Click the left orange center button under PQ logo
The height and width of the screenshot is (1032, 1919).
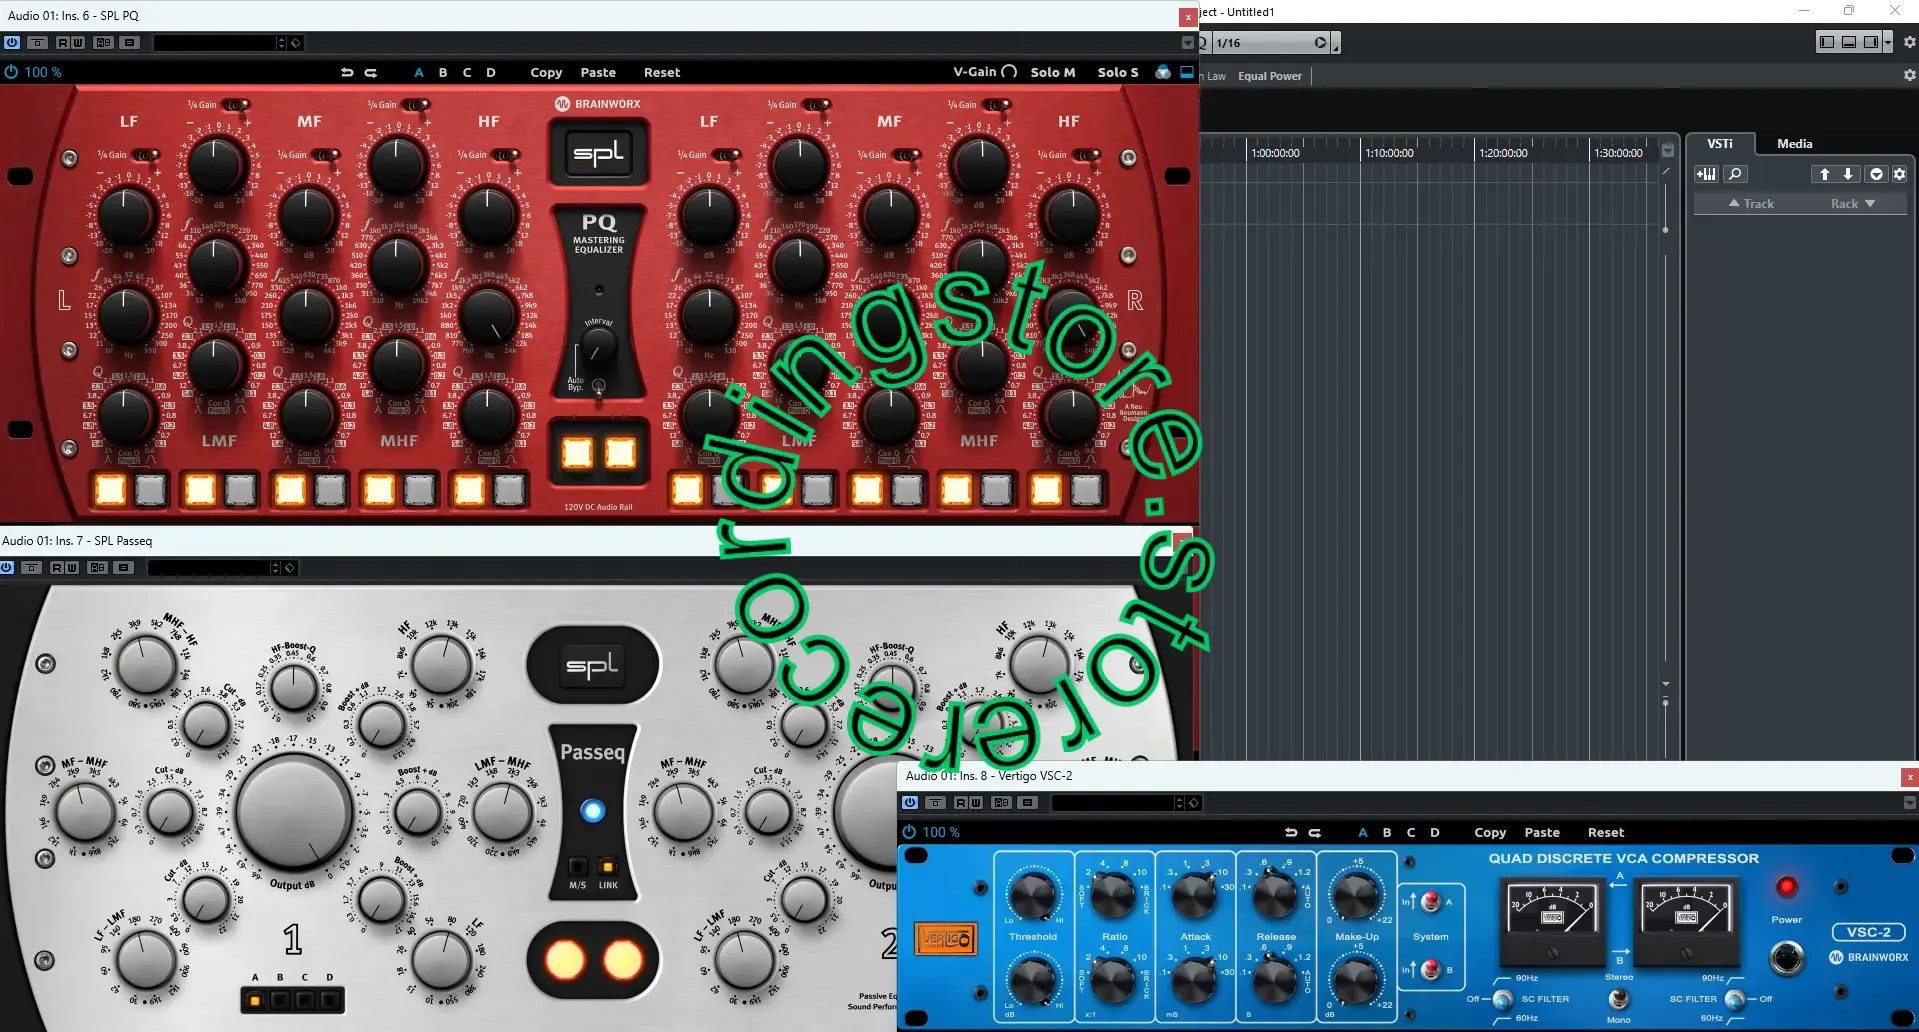577,453
